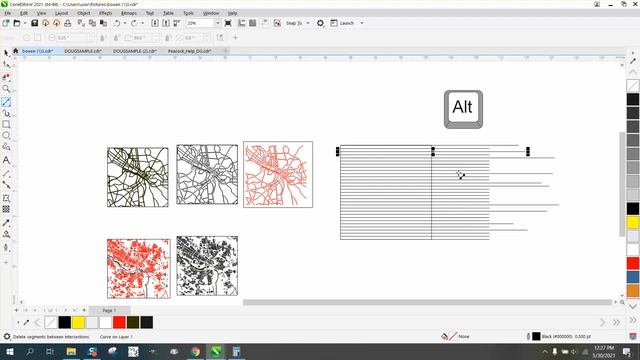Switch to Peacock_Help_DG.cdr tab
The image size is (640, 360).
pyautogui.click(x=189, y=51)
